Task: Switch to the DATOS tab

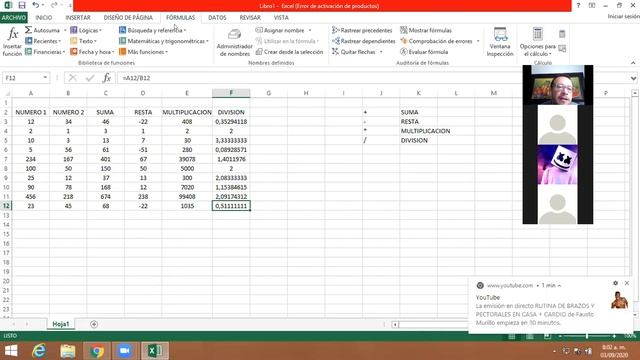Action: point(217,18)
